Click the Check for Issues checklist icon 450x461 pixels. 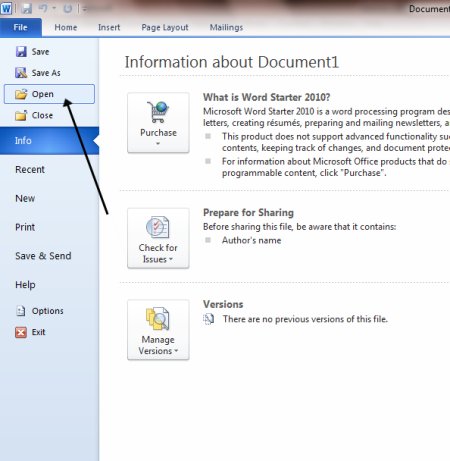coord(157,227)
